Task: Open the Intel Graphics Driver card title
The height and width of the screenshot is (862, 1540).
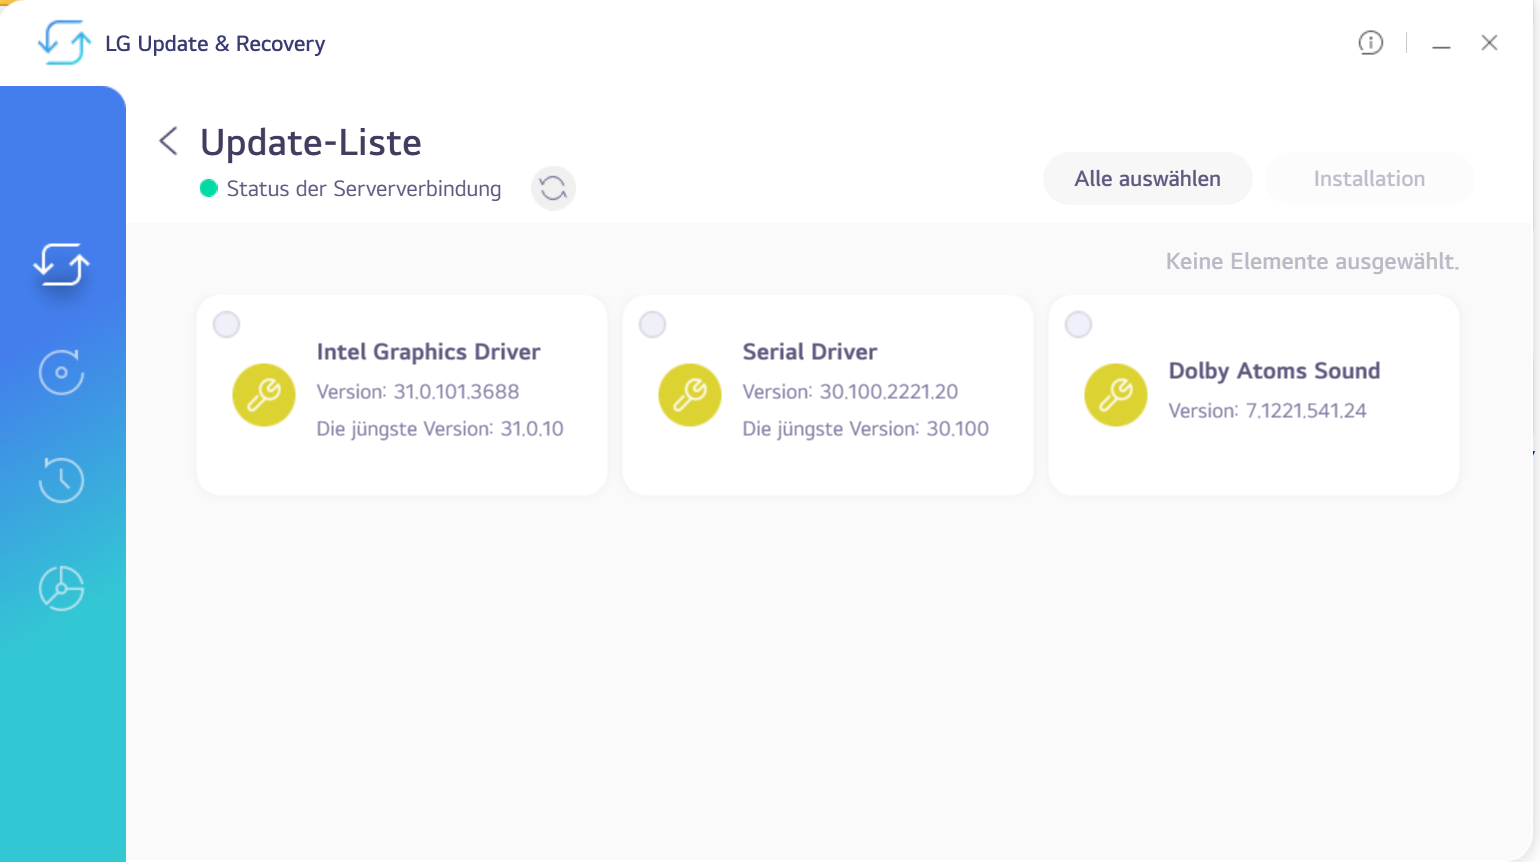Action: 428,352
